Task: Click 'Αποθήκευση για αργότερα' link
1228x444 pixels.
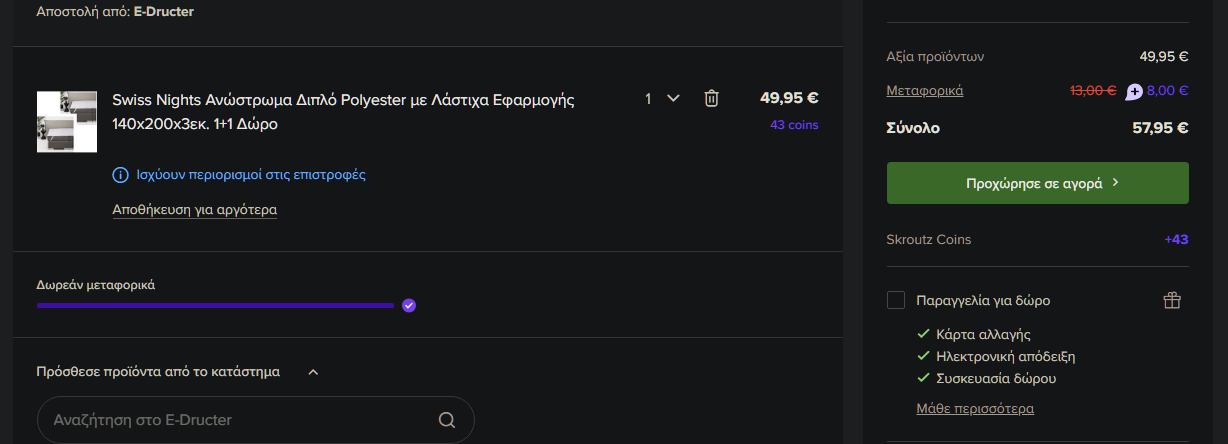Action: pyautogui.click(x=194, y=210)
